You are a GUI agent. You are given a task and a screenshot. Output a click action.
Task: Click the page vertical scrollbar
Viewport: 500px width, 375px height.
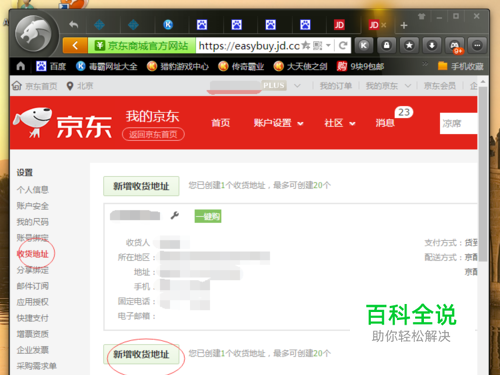tap(483, 173)
